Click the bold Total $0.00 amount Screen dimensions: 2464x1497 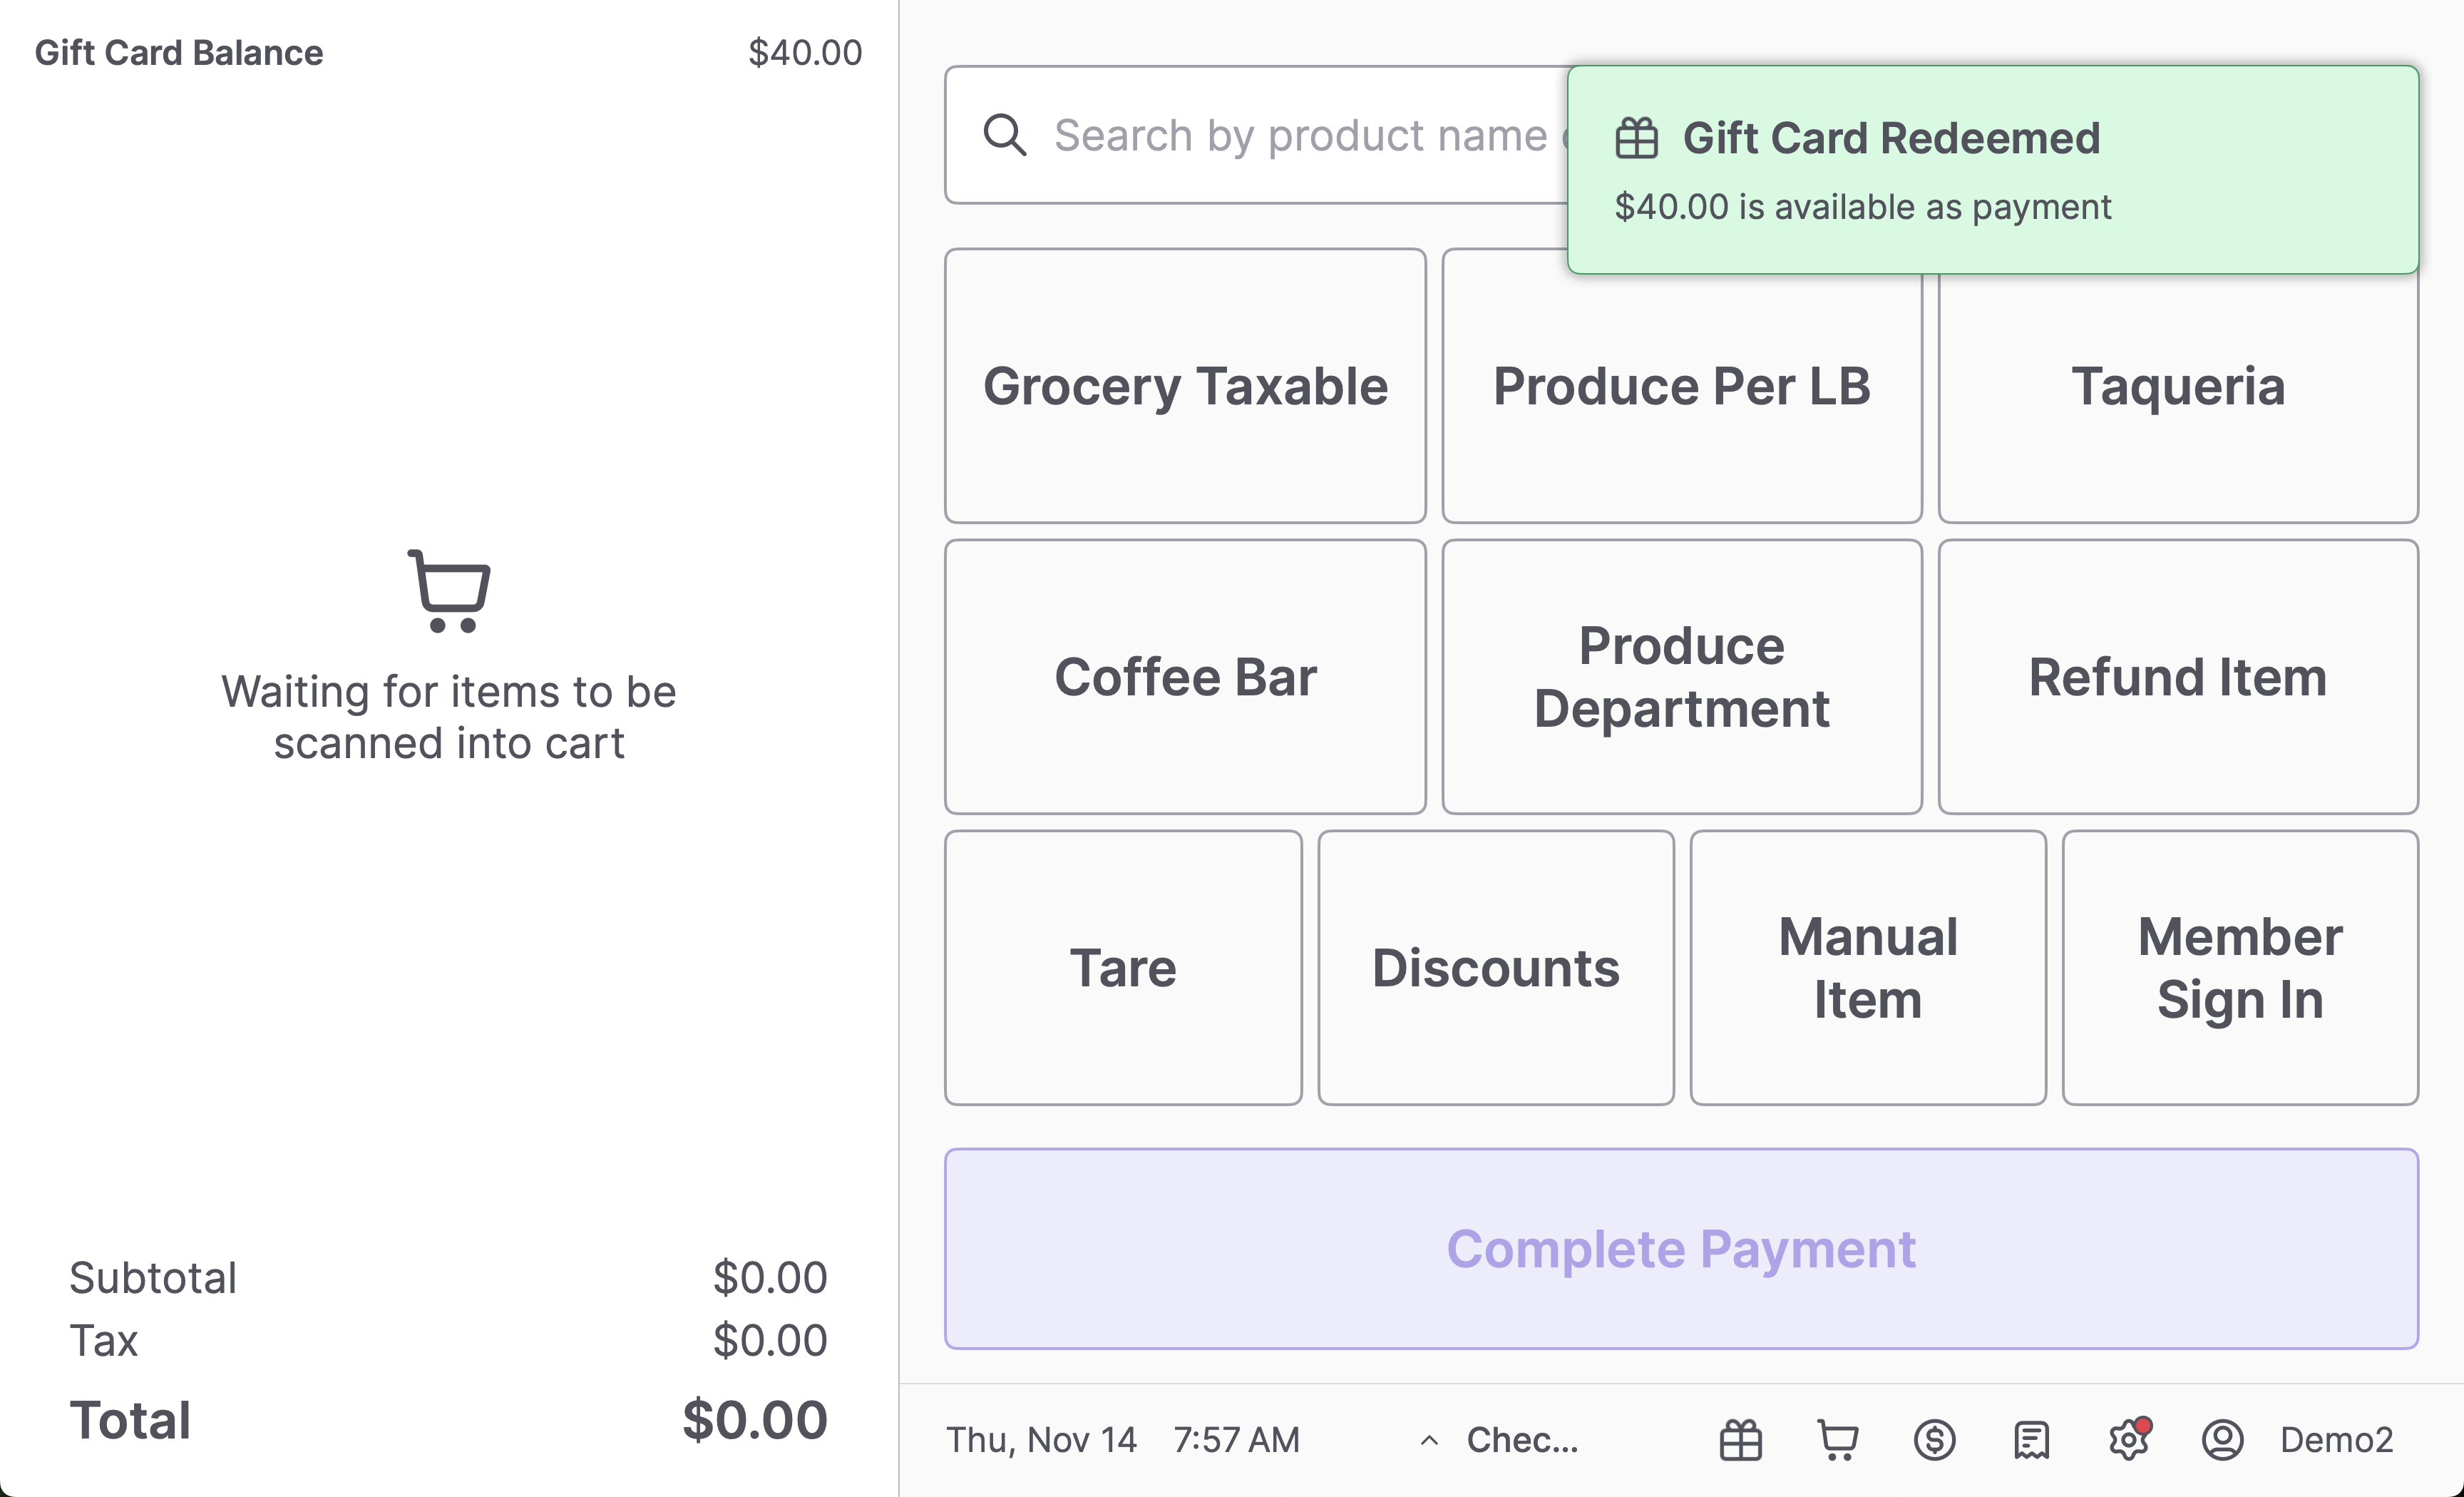(x=755, y=1420)
